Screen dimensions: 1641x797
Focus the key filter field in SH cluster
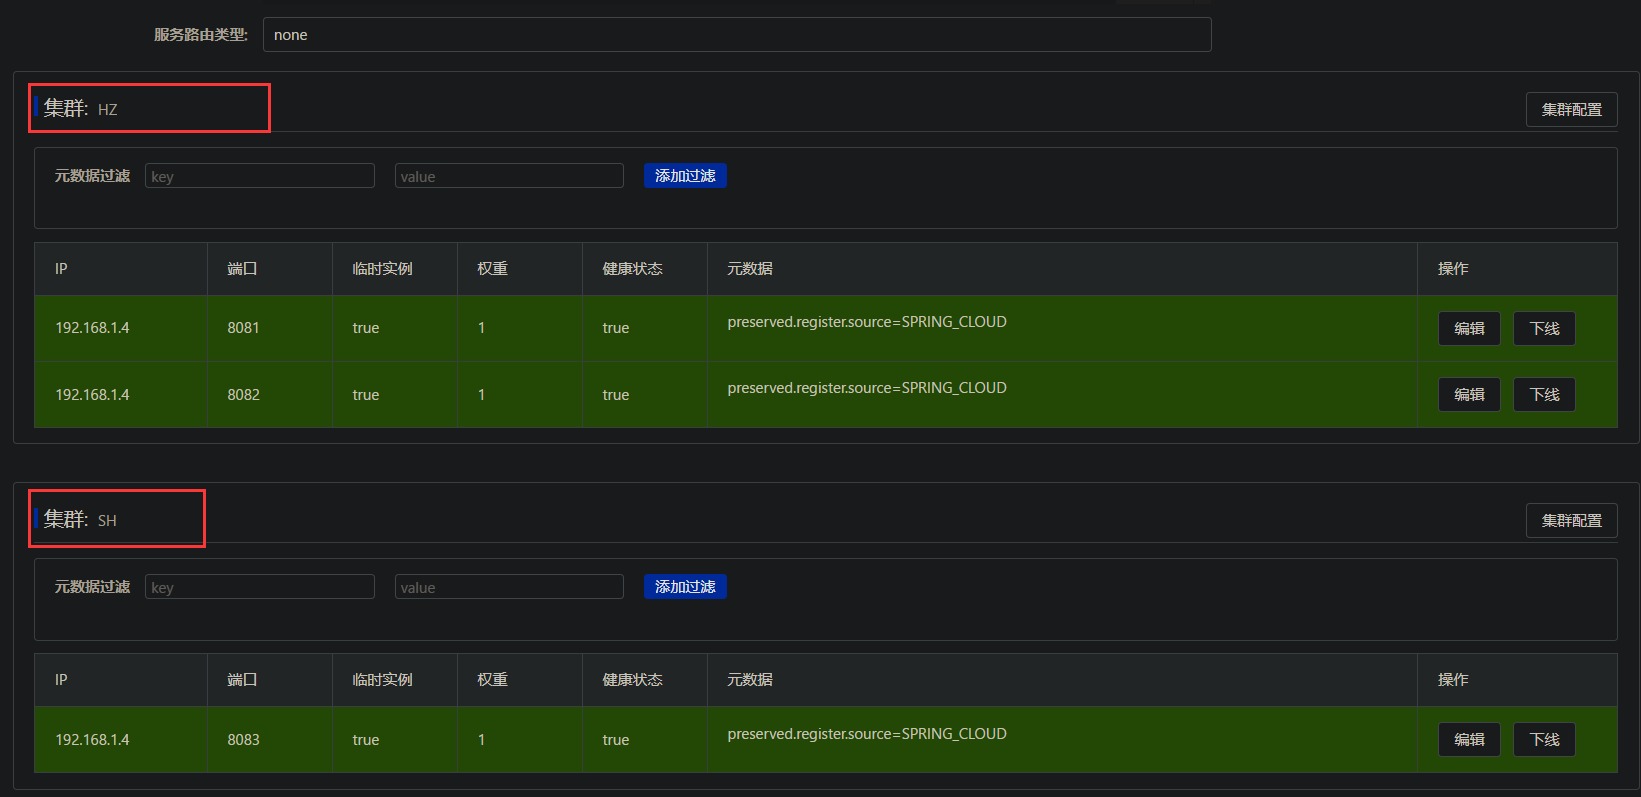[260, 588]
